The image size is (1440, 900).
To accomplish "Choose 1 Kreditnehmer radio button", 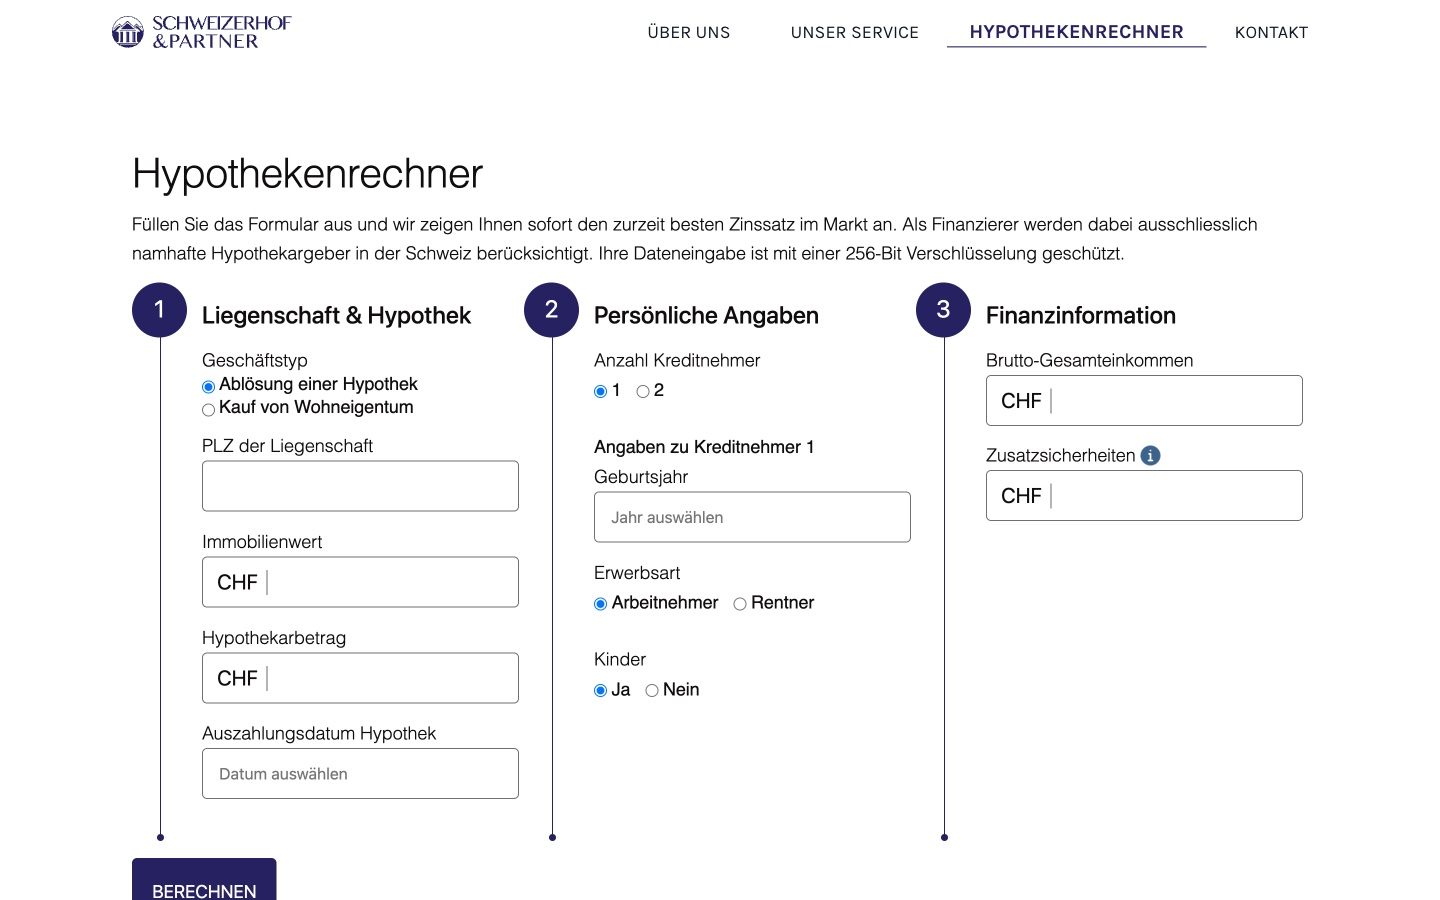I will click(600, 392).
